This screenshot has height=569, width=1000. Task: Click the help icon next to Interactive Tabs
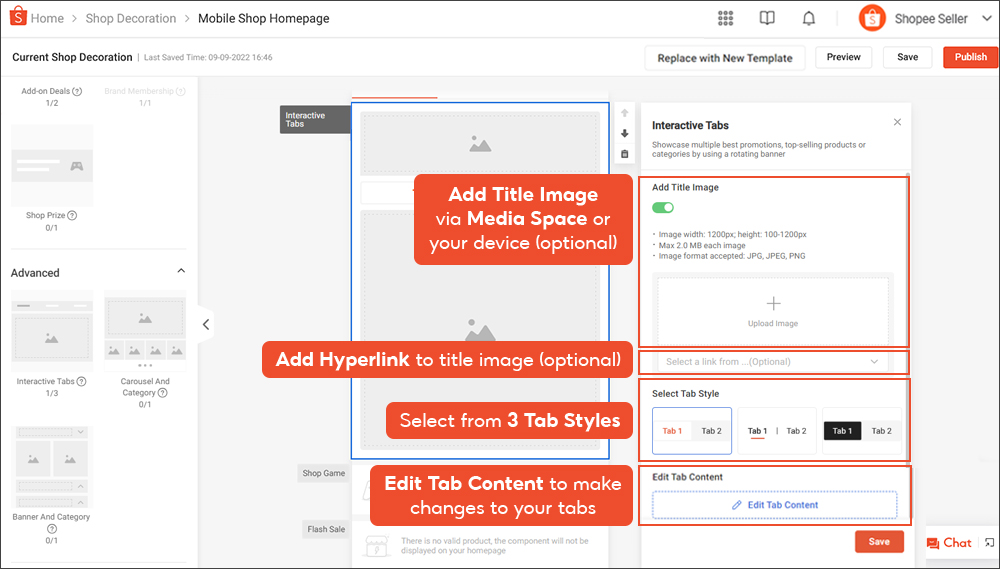coord(82,381)
